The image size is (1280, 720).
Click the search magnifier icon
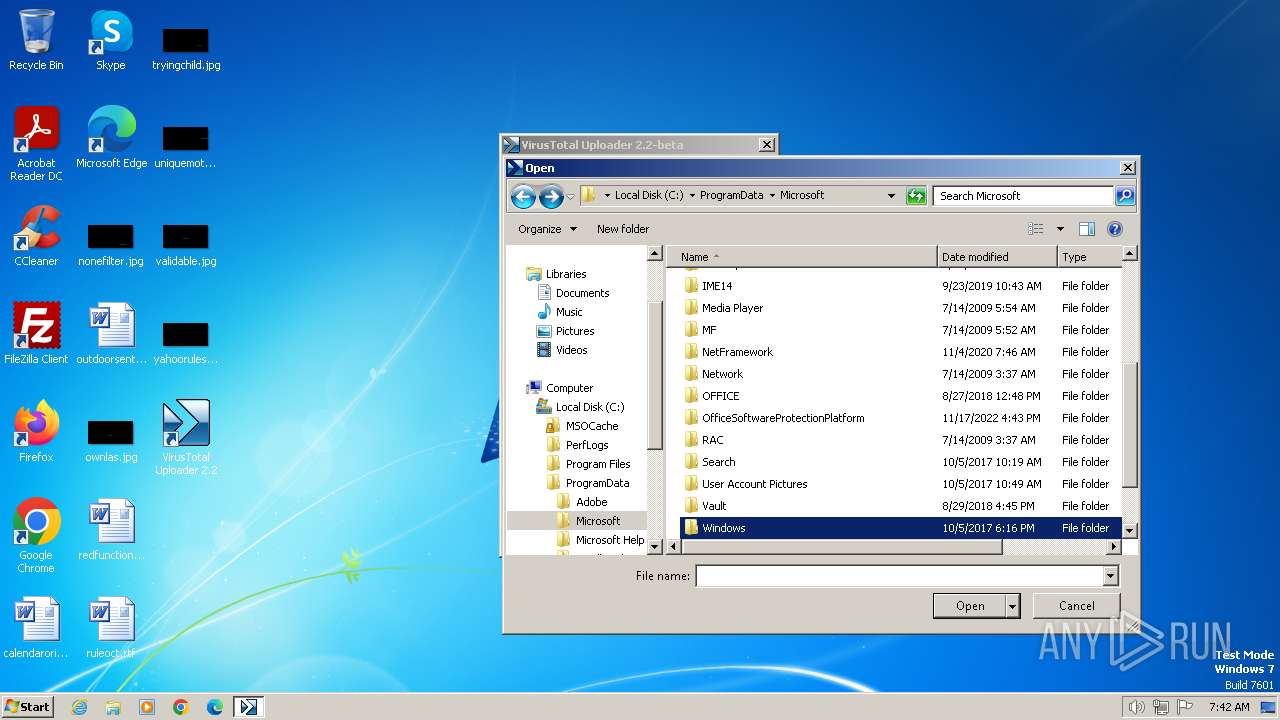click(1125, 196)
